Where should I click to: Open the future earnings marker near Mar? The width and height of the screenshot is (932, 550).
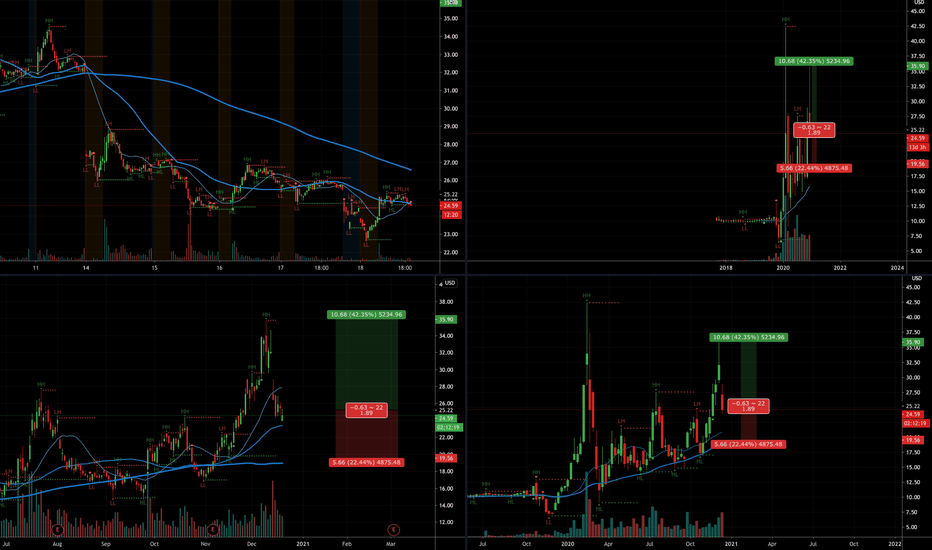pyautogui.click(x=393, y=529)
